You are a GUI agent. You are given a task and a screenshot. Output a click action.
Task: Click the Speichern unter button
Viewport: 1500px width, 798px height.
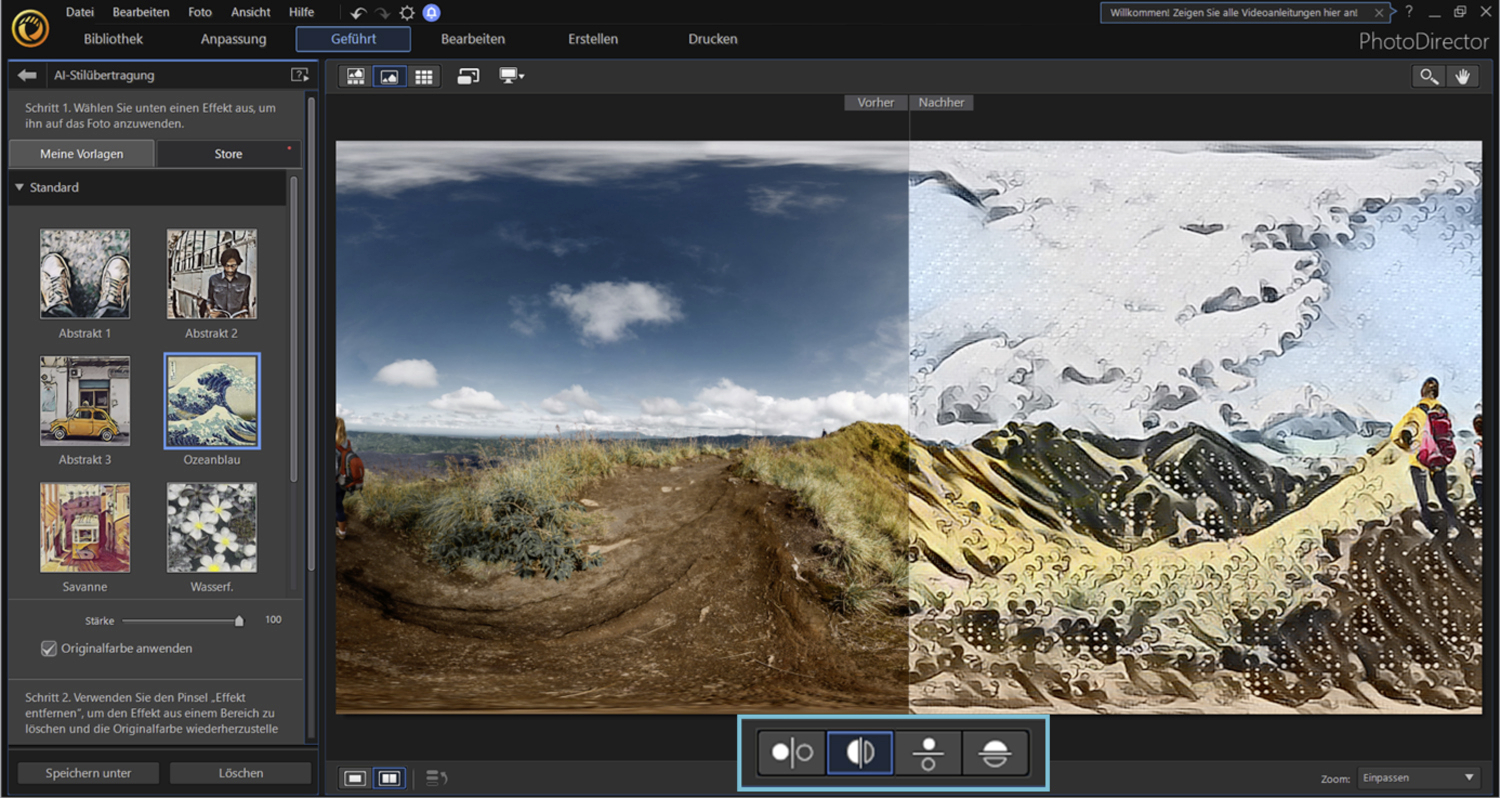[x=87, y=772]
